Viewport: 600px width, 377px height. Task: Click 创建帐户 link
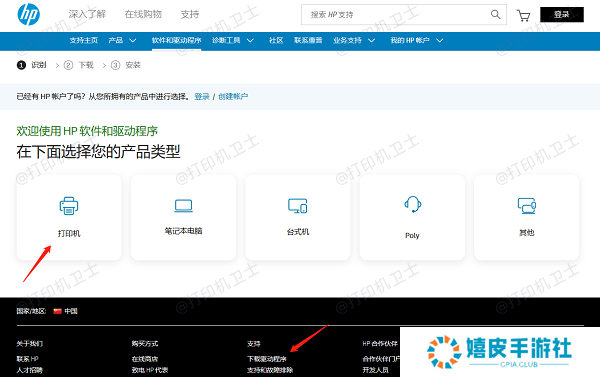[233, 96]
